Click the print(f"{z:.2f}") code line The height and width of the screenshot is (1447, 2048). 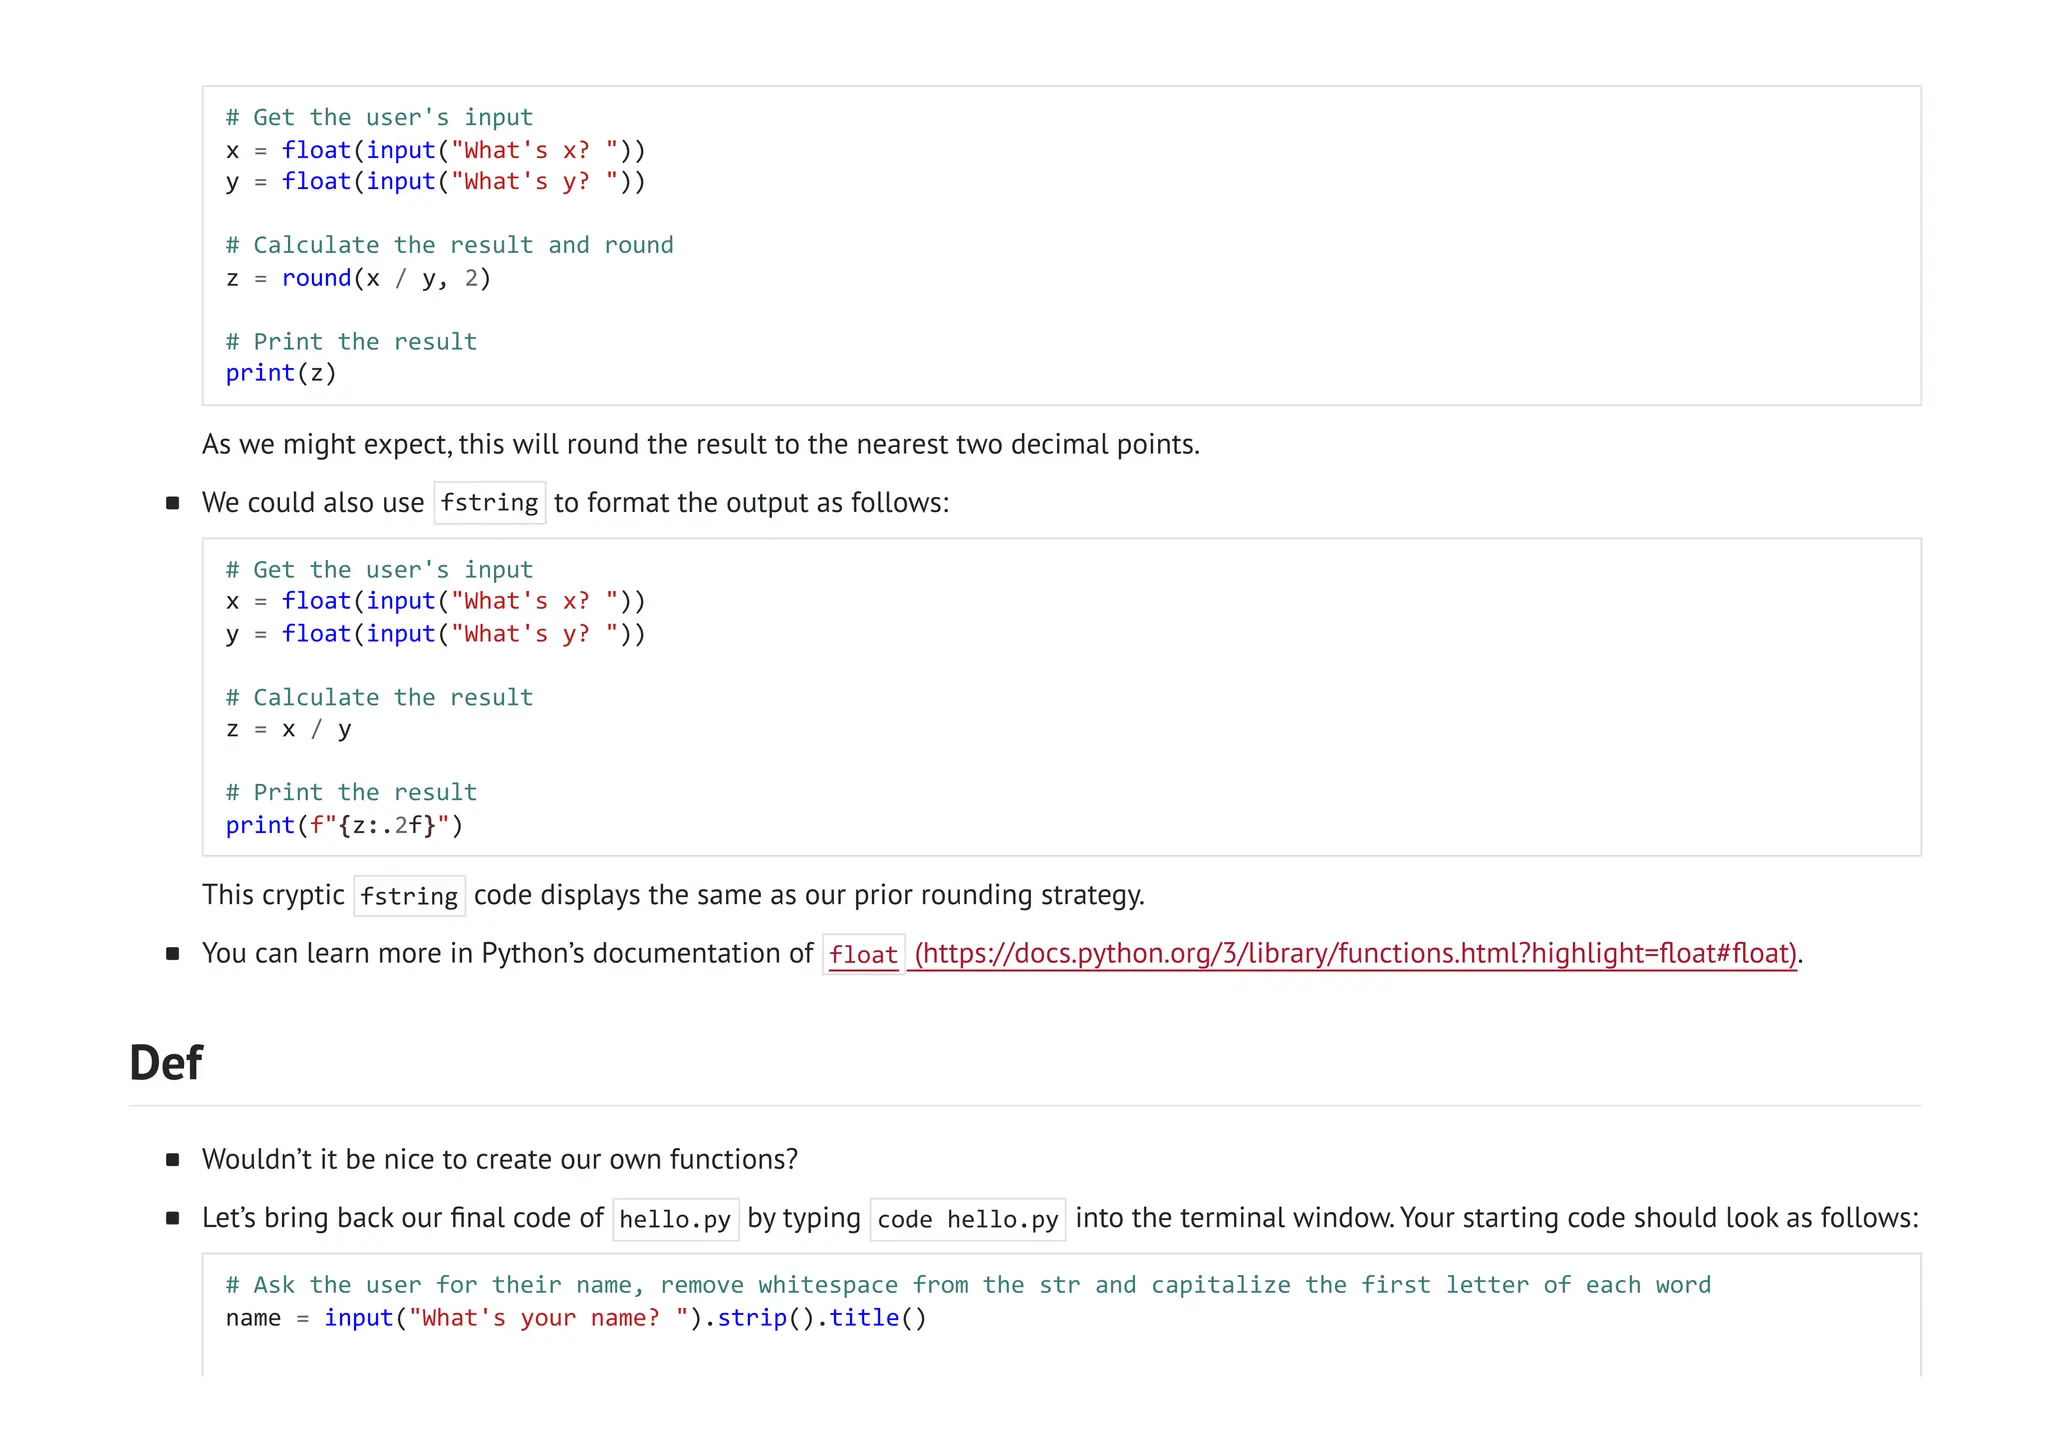point(344,825)
